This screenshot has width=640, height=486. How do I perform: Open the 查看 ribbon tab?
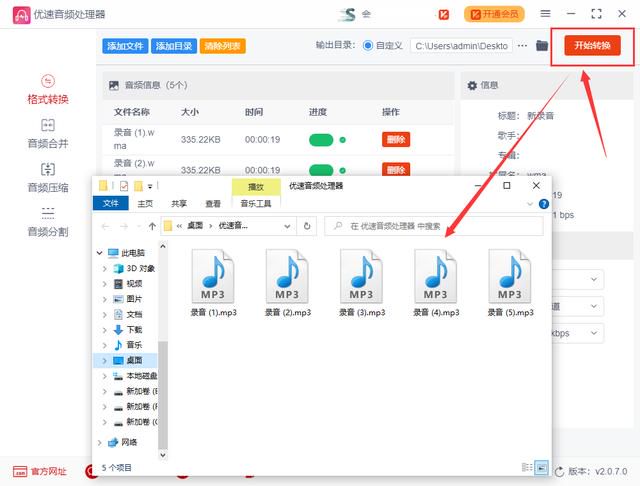[213, 203]
